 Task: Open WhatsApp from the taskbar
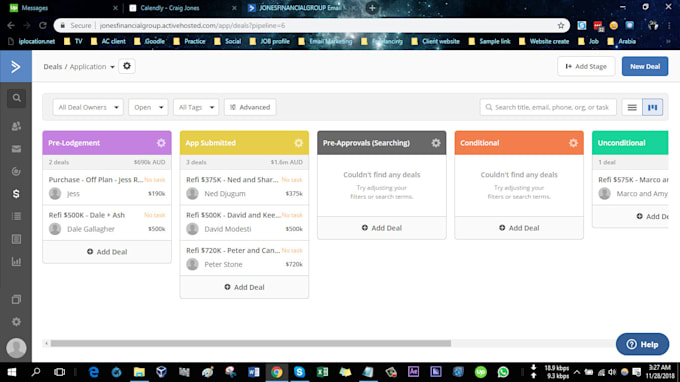pos(503,372)
